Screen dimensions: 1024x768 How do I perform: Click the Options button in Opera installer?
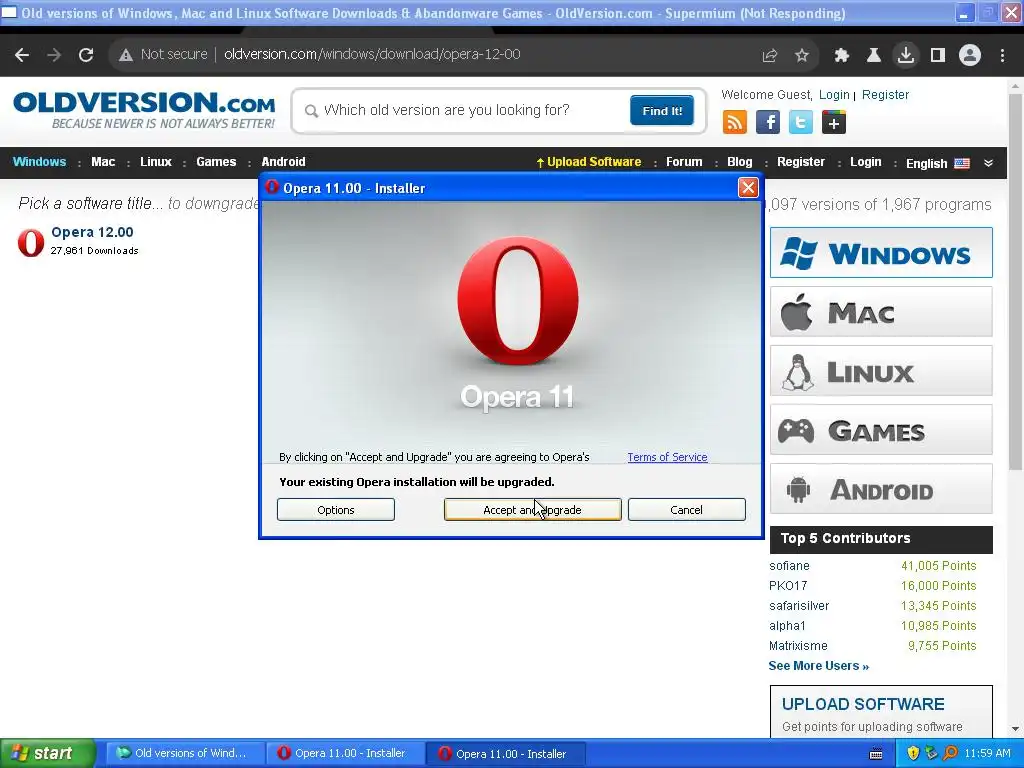pyautogui.click(x=336, y=510)
